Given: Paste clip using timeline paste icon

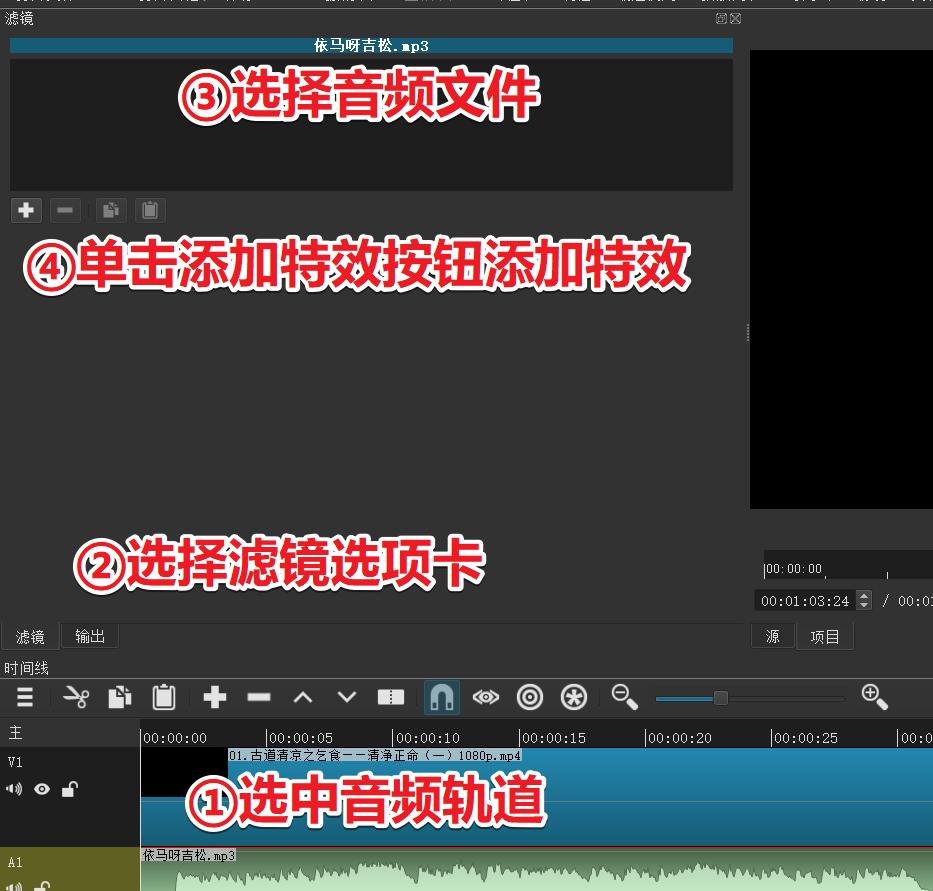Looking at the screenshot, I should point(163,697).
